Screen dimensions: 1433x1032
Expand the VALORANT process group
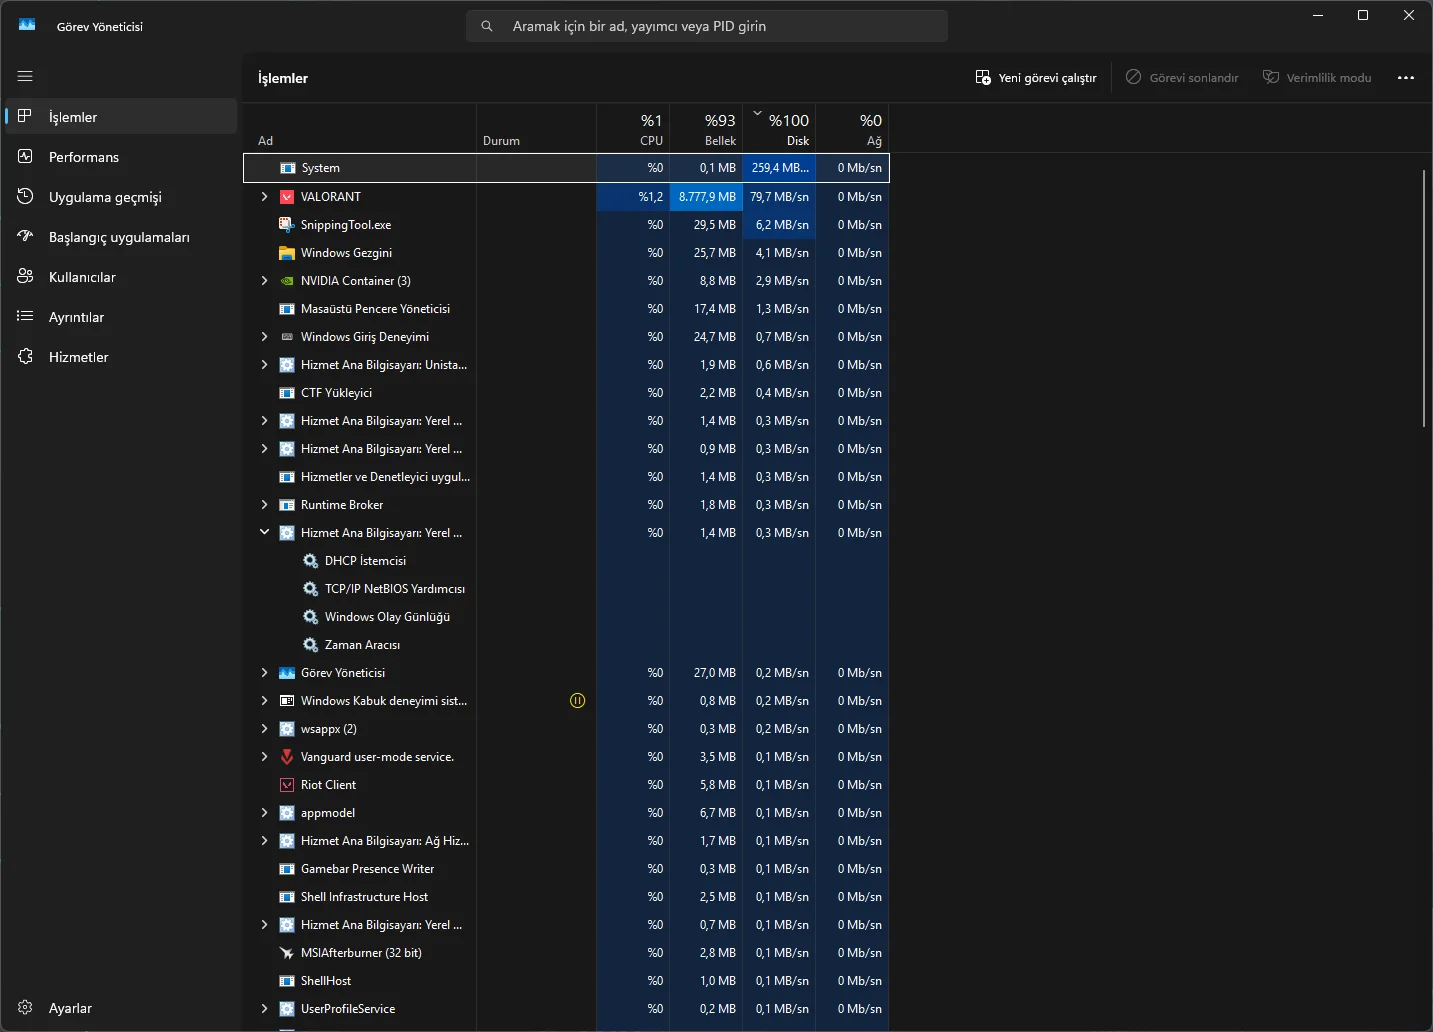click(264, 197)
